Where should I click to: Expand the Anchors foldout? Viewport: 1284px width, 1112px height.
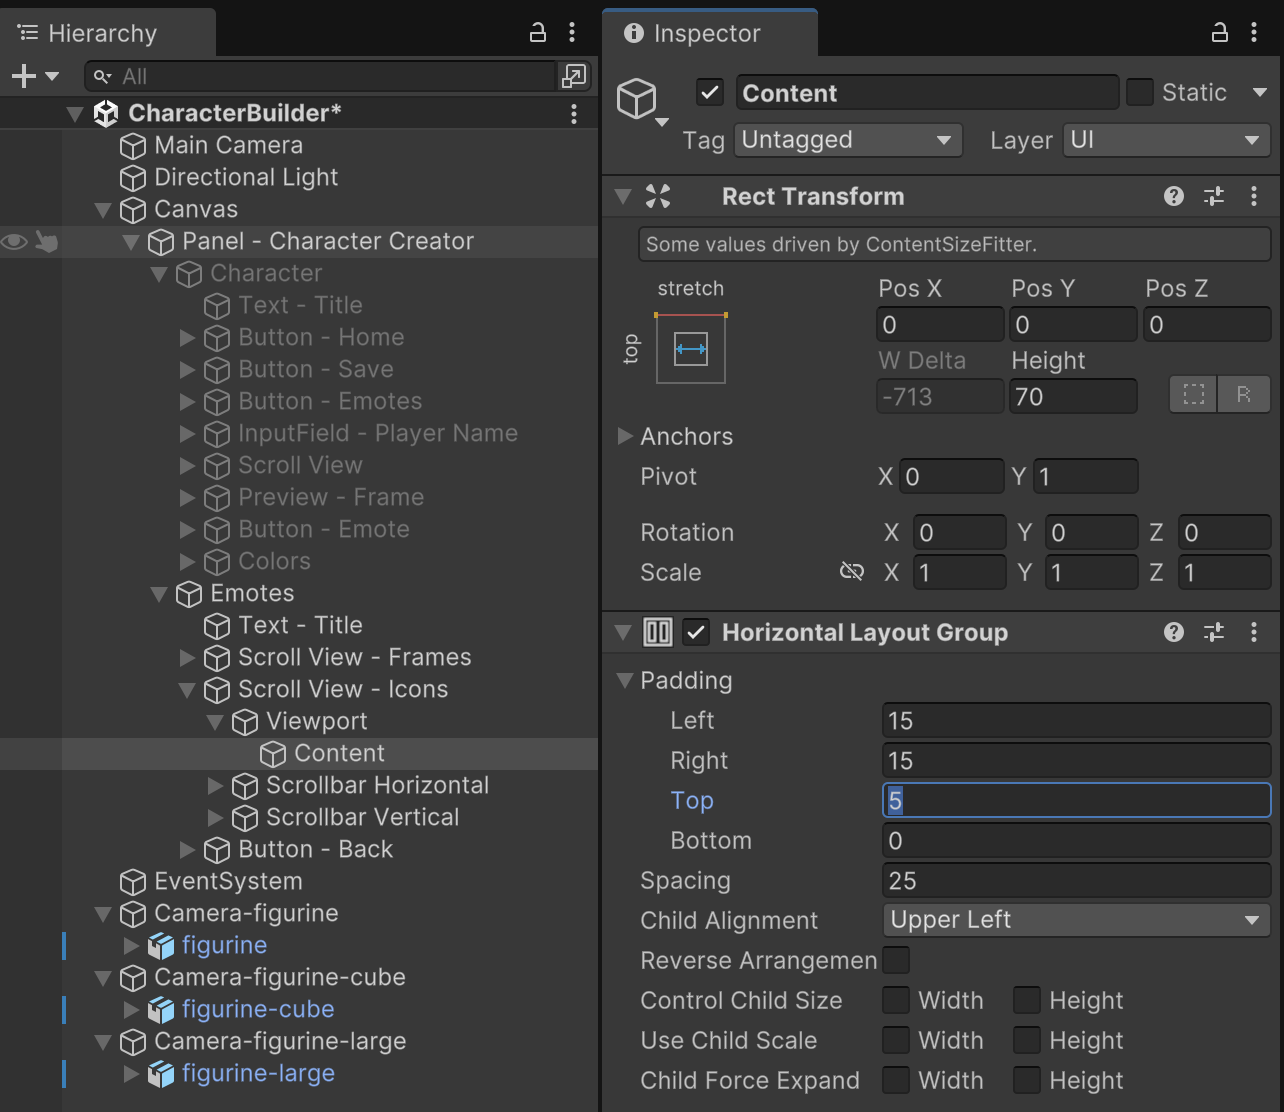tap(625, 436)
